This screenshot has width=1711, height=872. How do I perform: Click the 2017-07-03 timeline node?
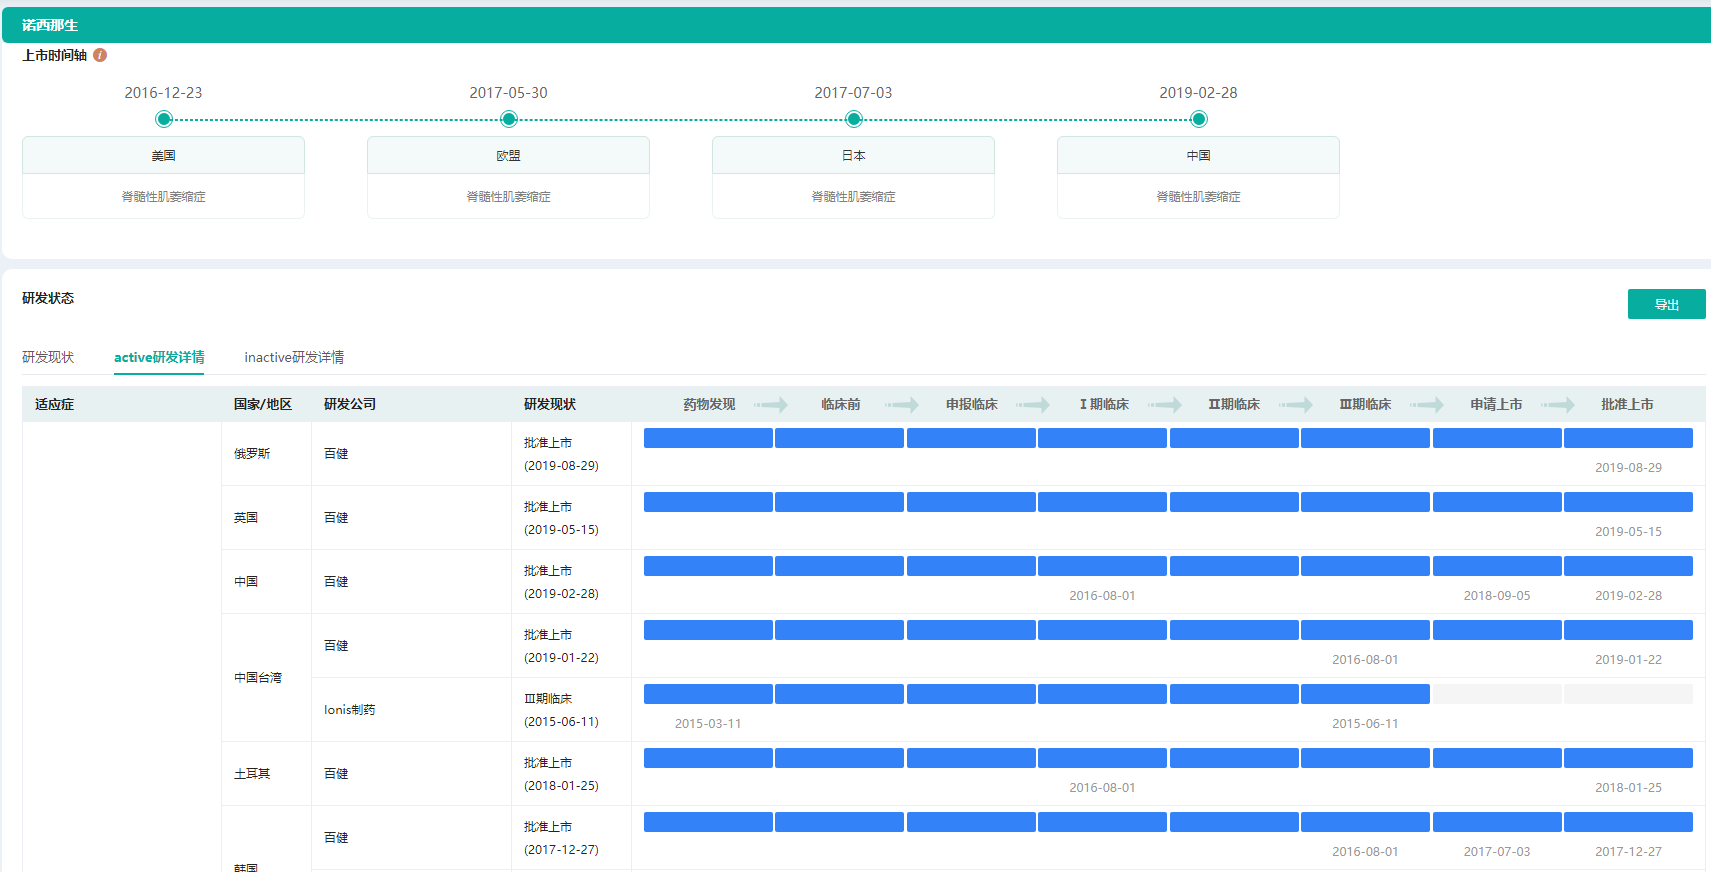(854, 120)
